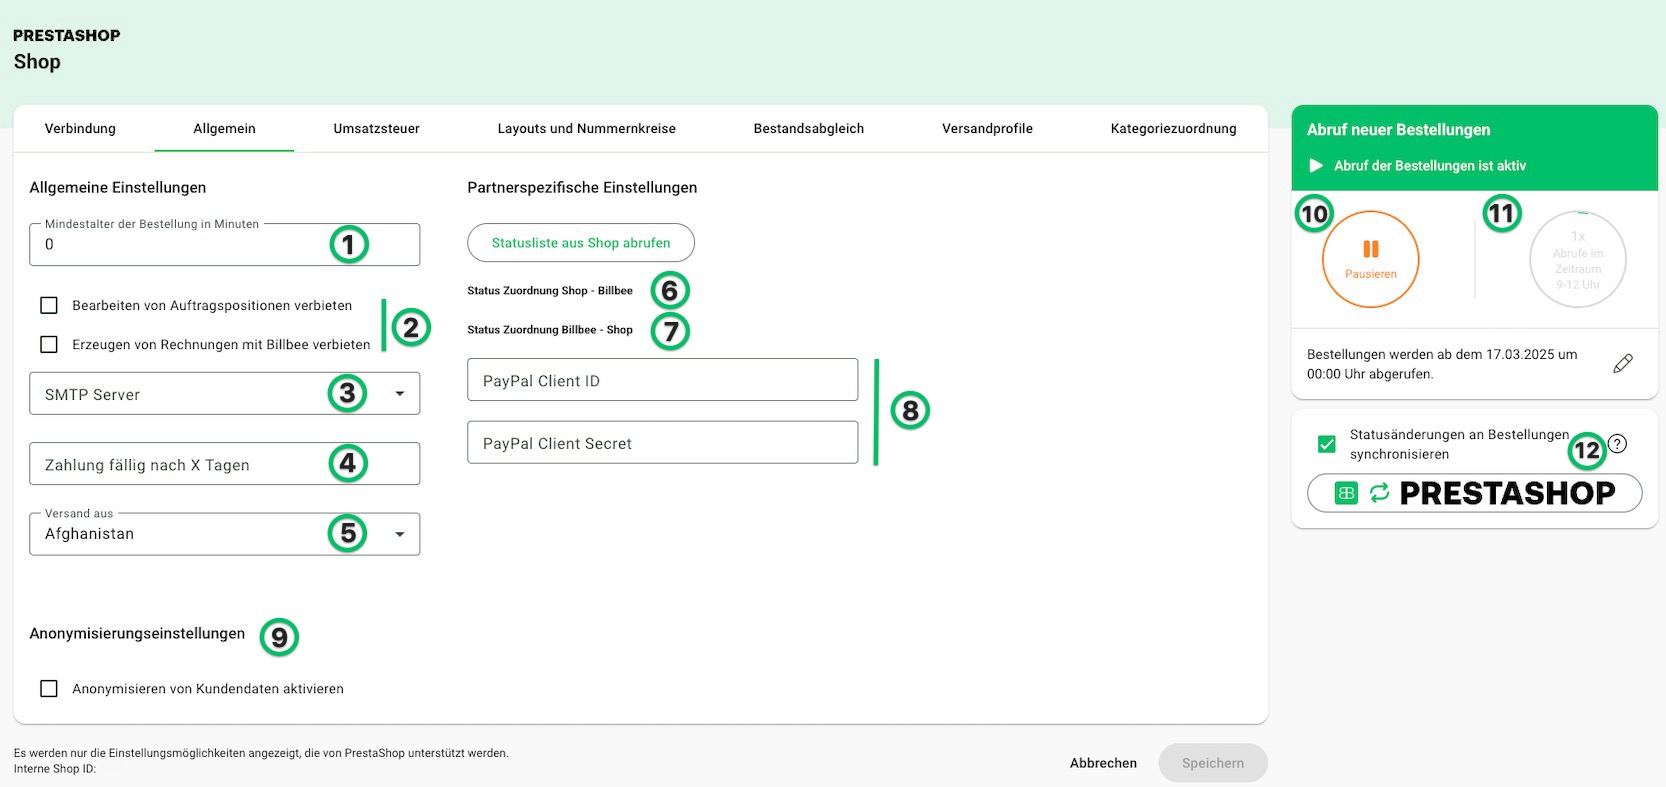The height and width of the screenshot is (787, 1666).
Task: Click the green sync arrows icon
Action: (x=1379, y=493)
